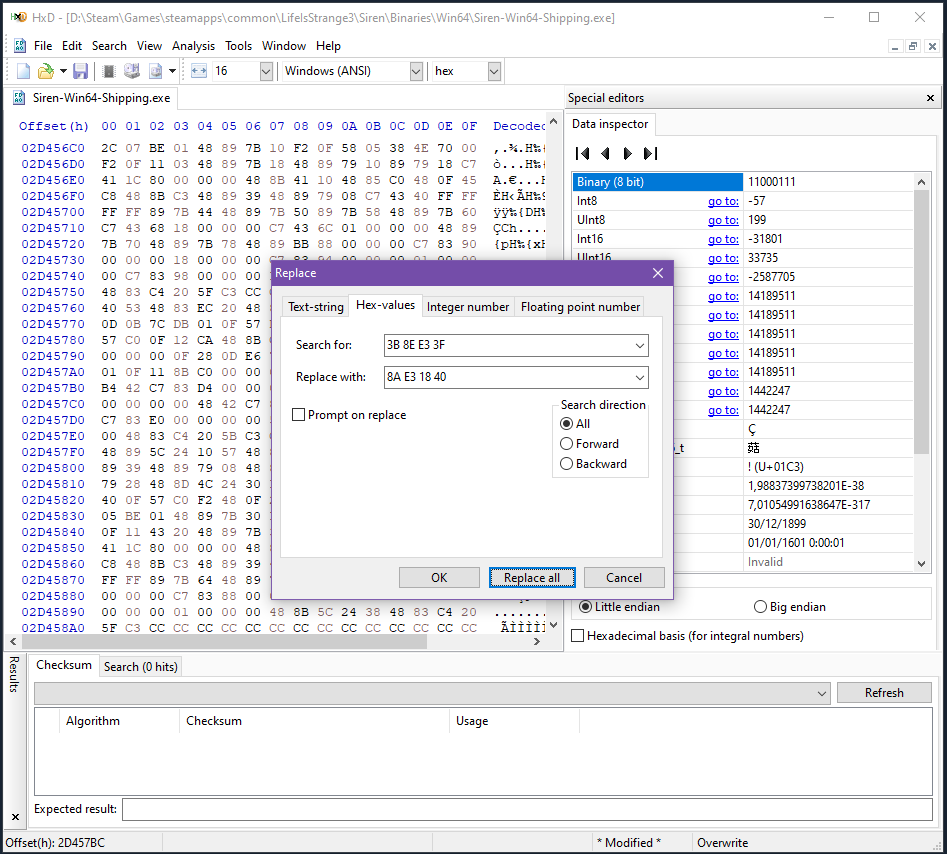Switch to the Text-string tab
Viewport: 947px width, 854px height.
coord(315,307)
